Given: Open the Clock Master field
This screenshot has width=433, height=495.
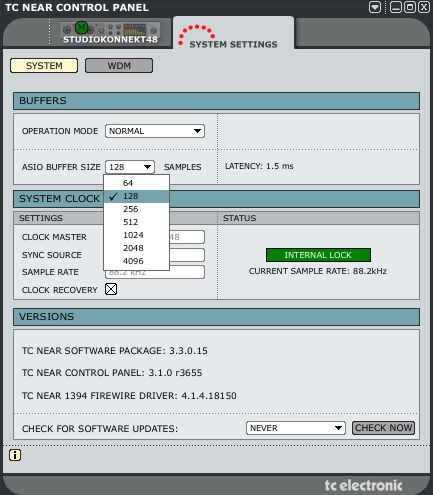Looking at the screenshot, I should point(187,237).
